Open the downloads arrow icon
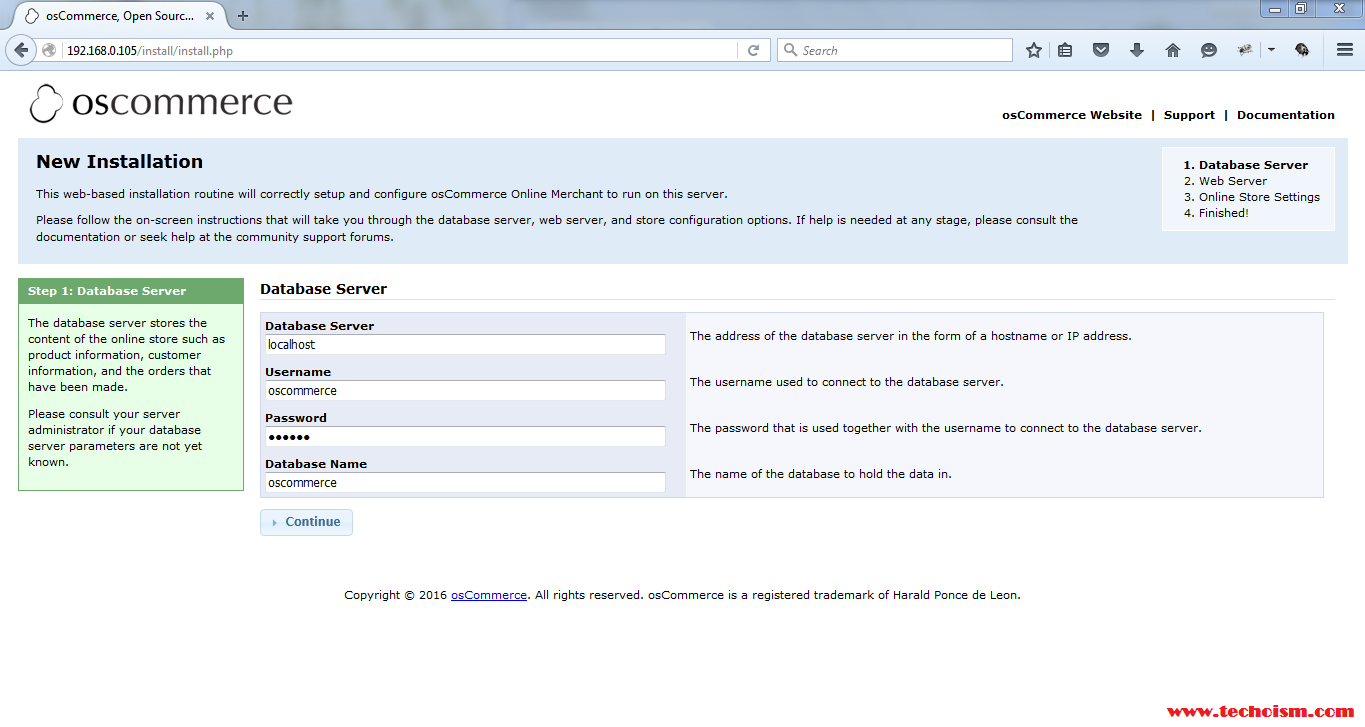 [1137, 50]
